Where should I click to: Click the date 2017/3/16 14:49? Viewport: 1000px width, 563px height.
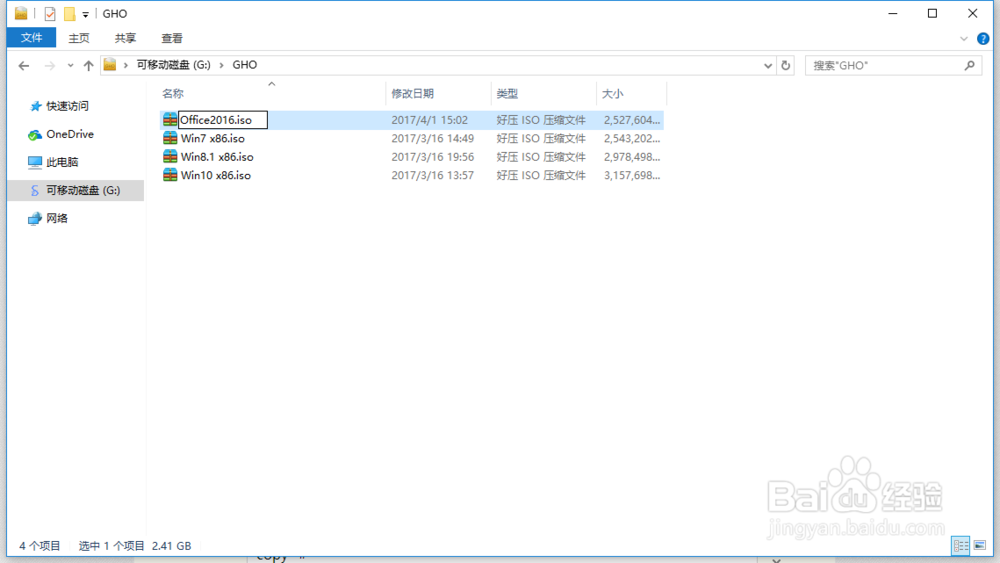[432, 138]
